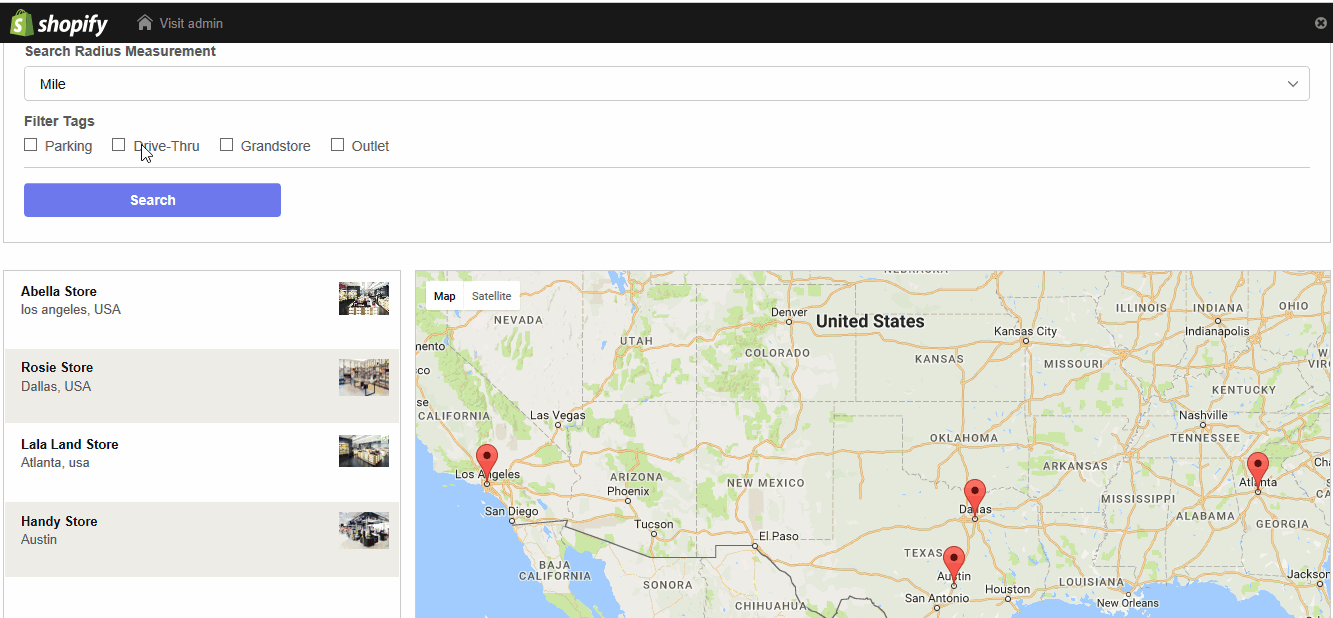1333x618 pixels.
Task: Click the 'Filter Tags' heading
Action: [x=60, y=121]
